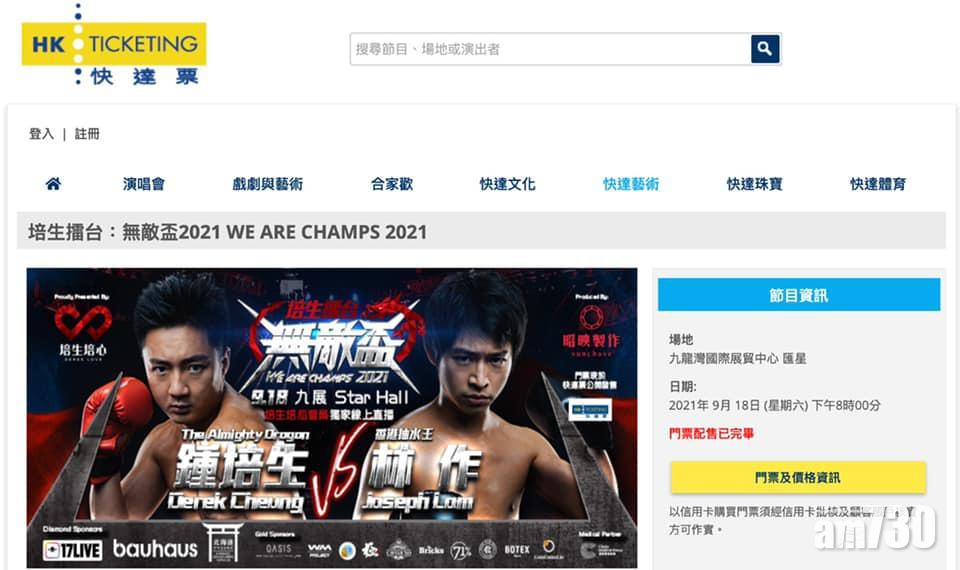
Task: Open the HK Ticketing logo
Action: click(114, 45)
